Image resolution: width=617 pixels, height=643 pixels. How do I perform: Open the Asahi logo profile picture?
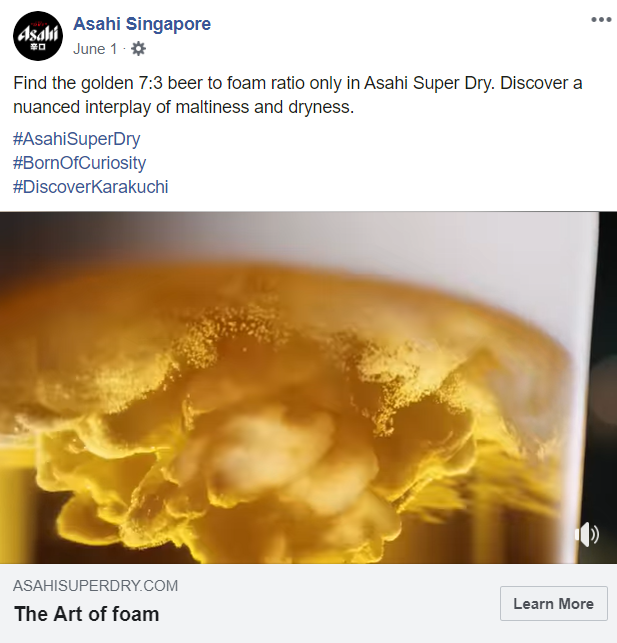[x=38, y=36]
